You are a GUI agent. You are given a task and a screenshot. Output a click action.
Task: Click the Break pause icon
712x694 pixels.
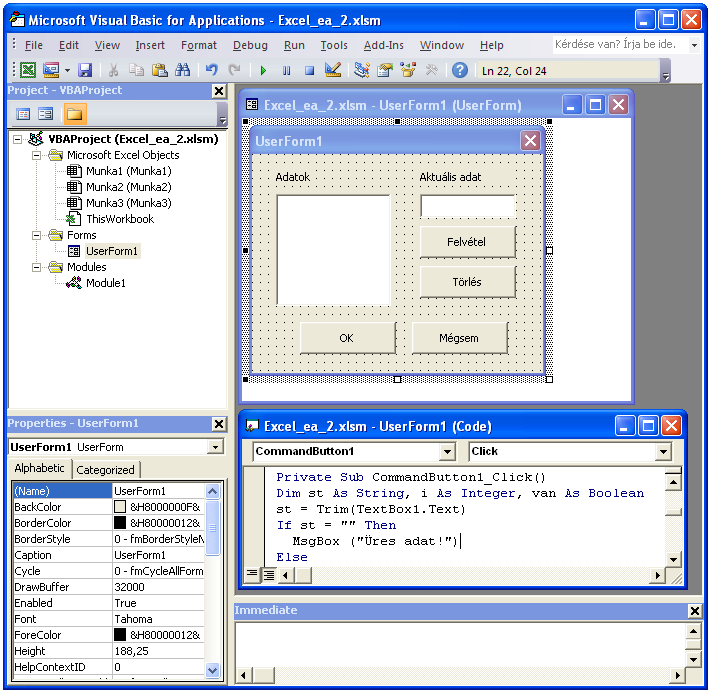click(x=287, y=71)
